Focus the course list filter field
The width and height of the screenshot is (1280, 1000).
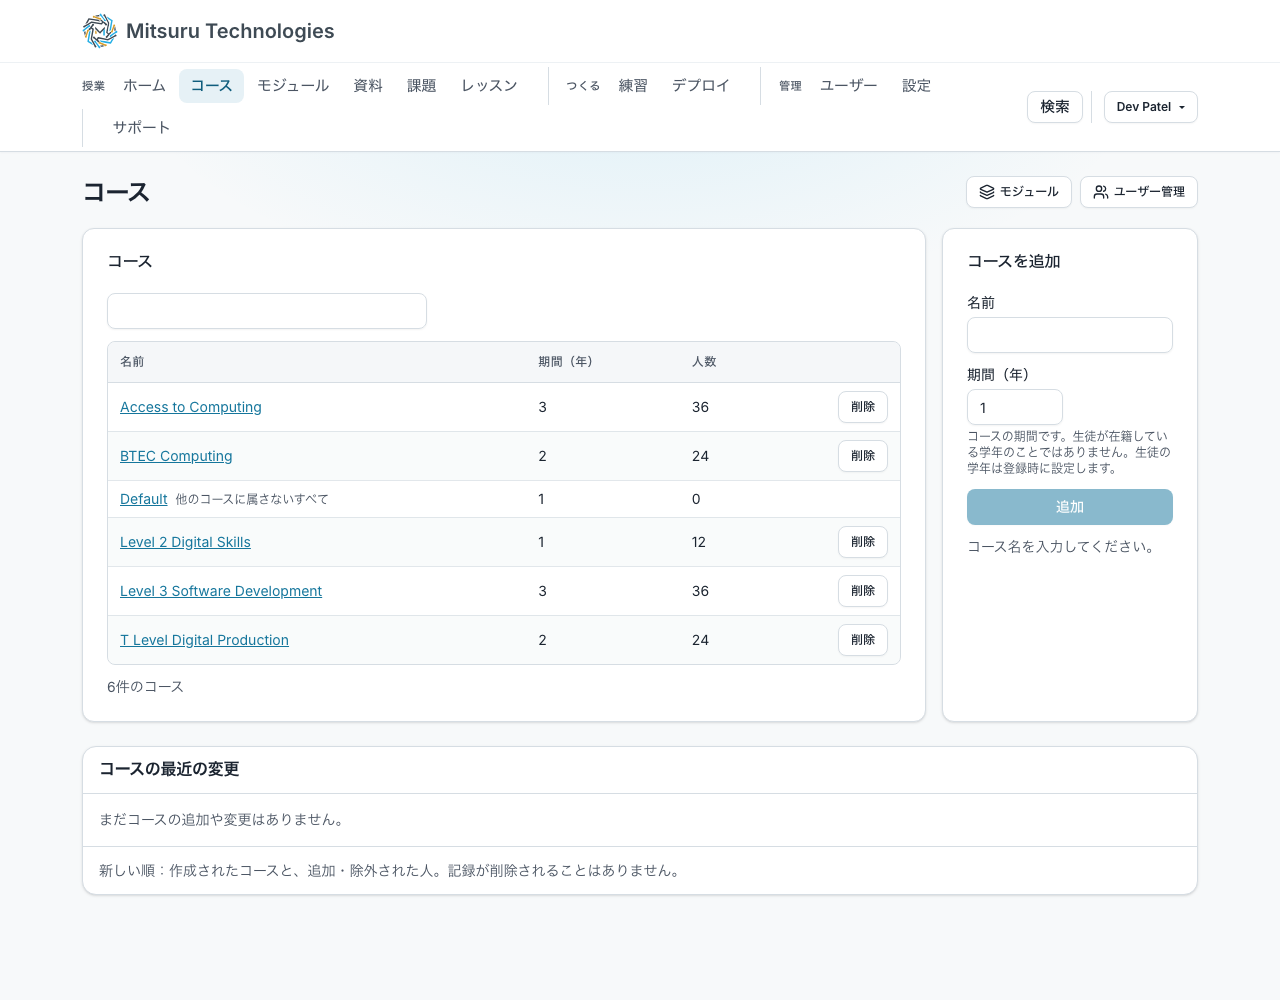[267, 311]
